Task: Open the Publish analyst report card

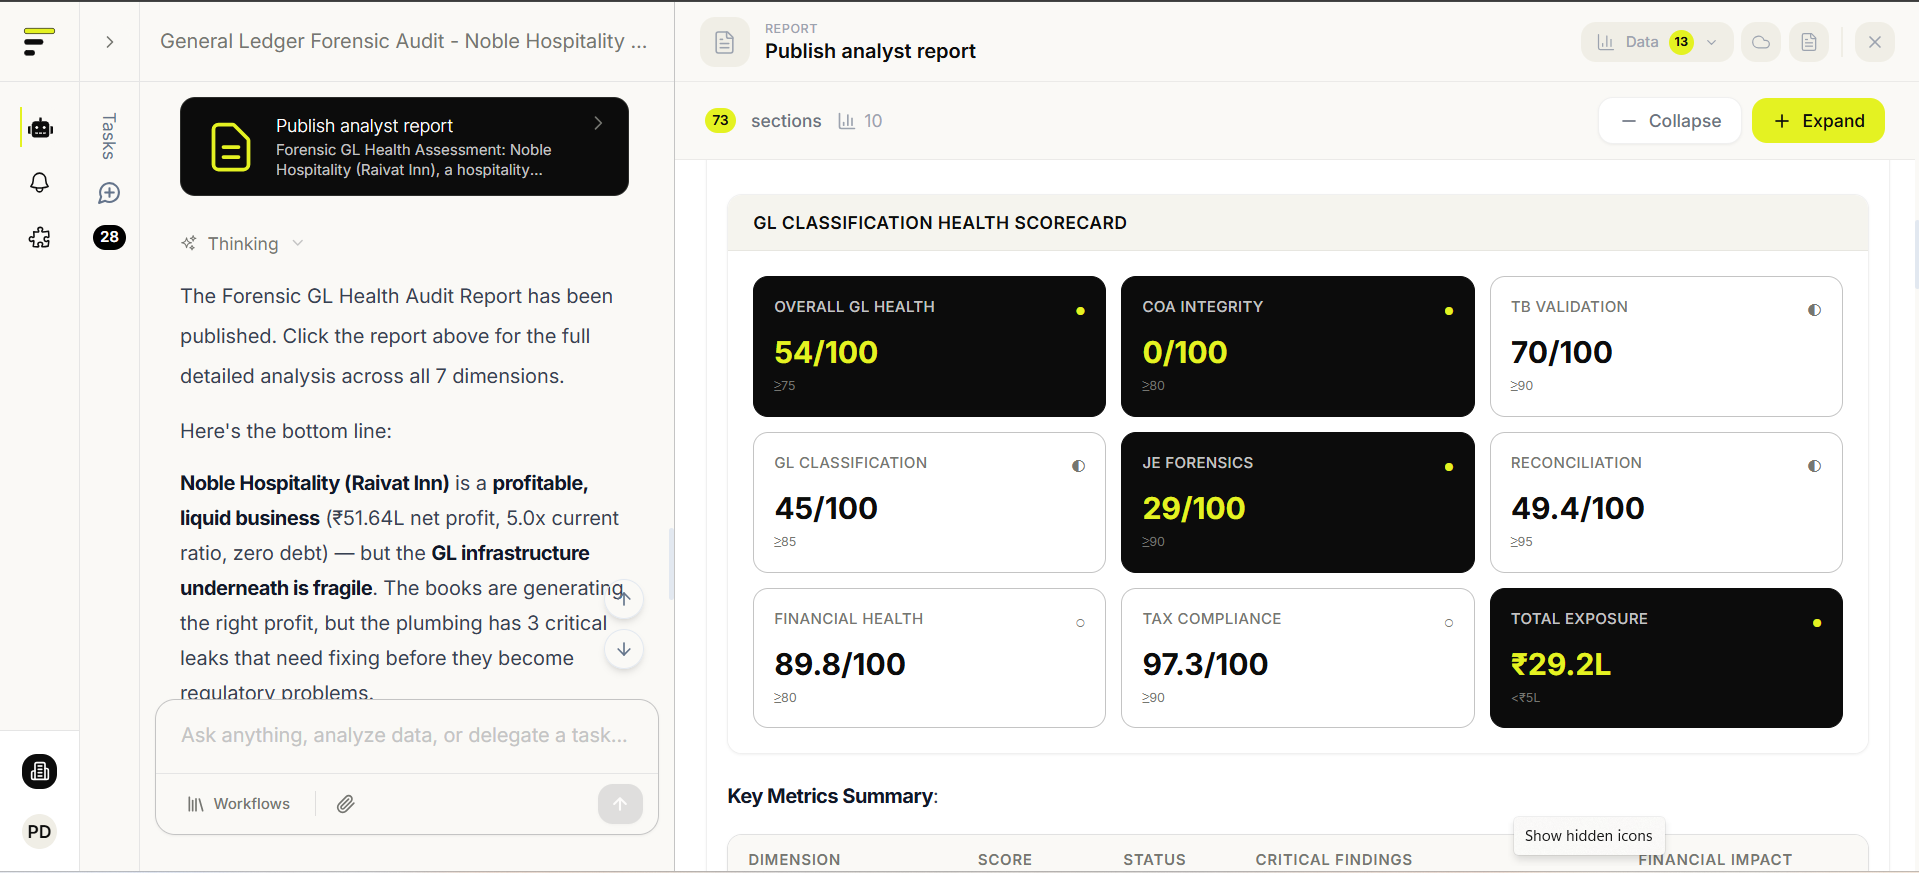Action: coord(404,147)
